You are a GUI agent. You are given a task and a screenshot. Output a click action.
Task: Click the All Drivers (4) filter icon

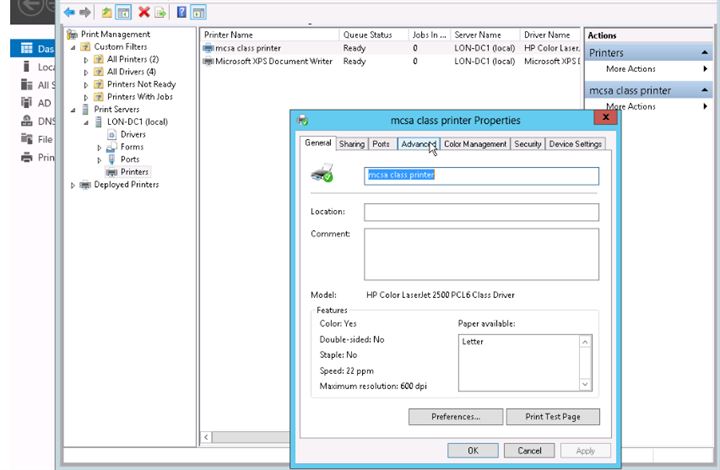[x=99, y=72]
